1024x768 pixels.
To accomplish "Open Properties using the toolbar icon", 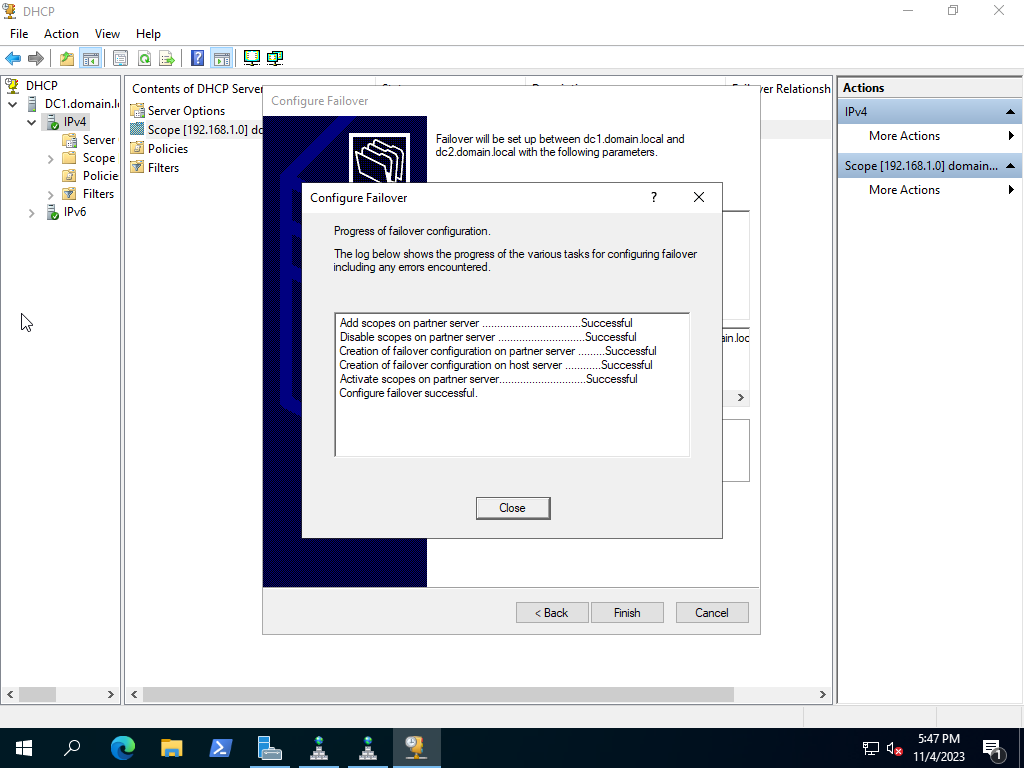I will pyautogui.click(x=120, y=58).
